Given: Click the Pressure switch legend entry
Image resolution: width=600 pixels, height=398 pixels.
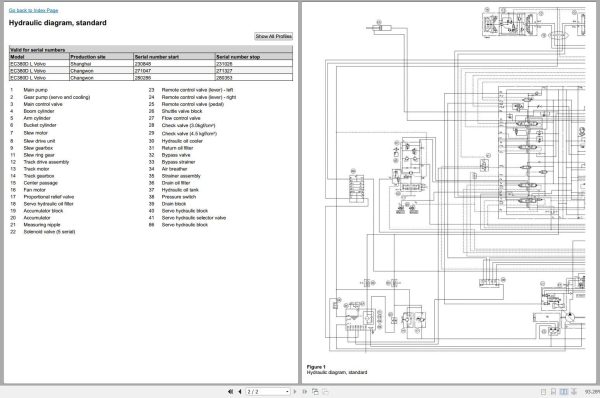Looking at the screenshot, I should (x=179, y=197).
